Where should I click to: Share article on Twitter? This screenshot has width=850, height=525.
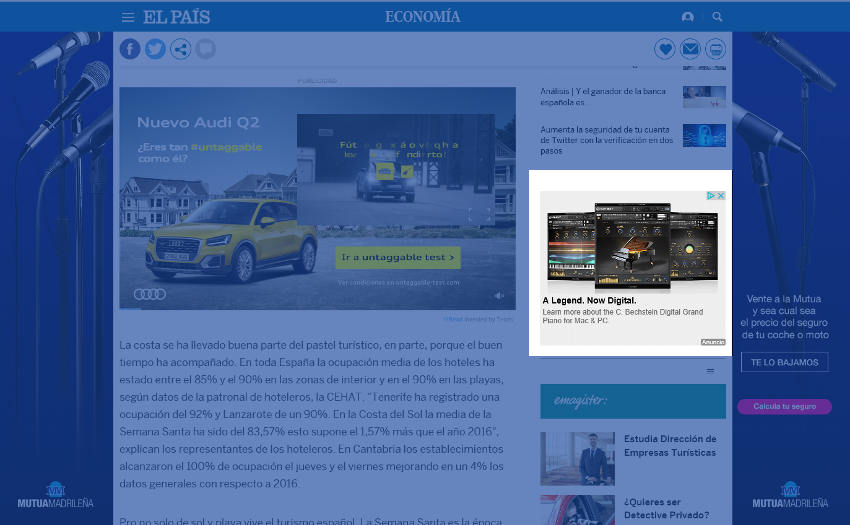point(155,49)
